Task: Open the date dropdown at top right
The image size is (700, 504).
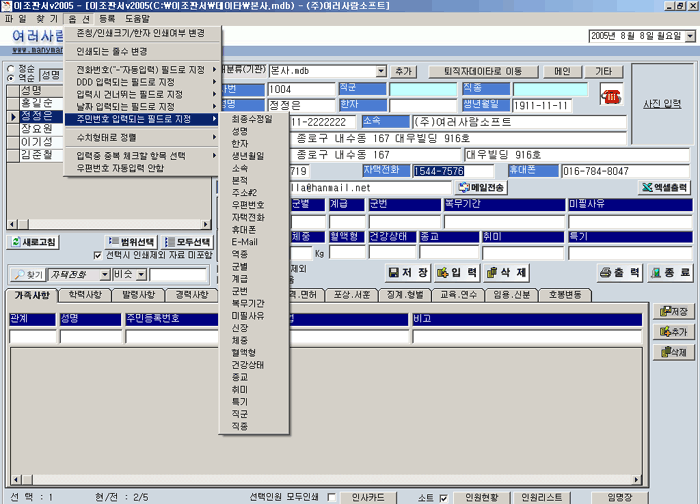Action: (x=689, y=35)
